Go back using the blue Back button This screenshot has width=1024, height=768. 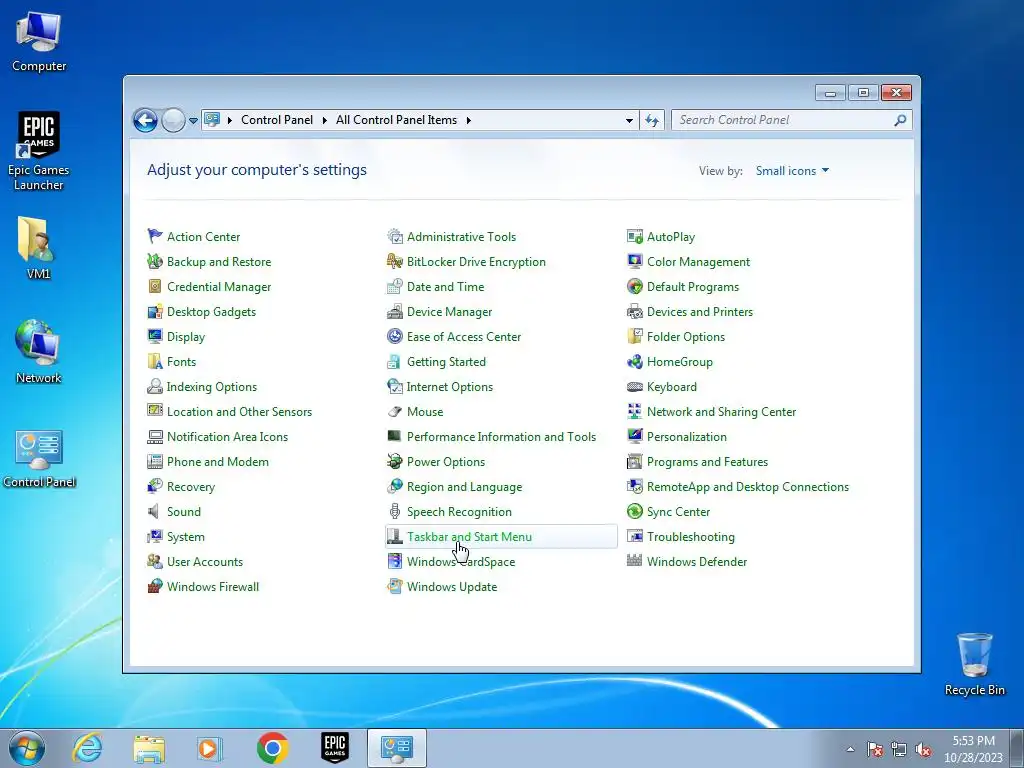click(145, 120)
